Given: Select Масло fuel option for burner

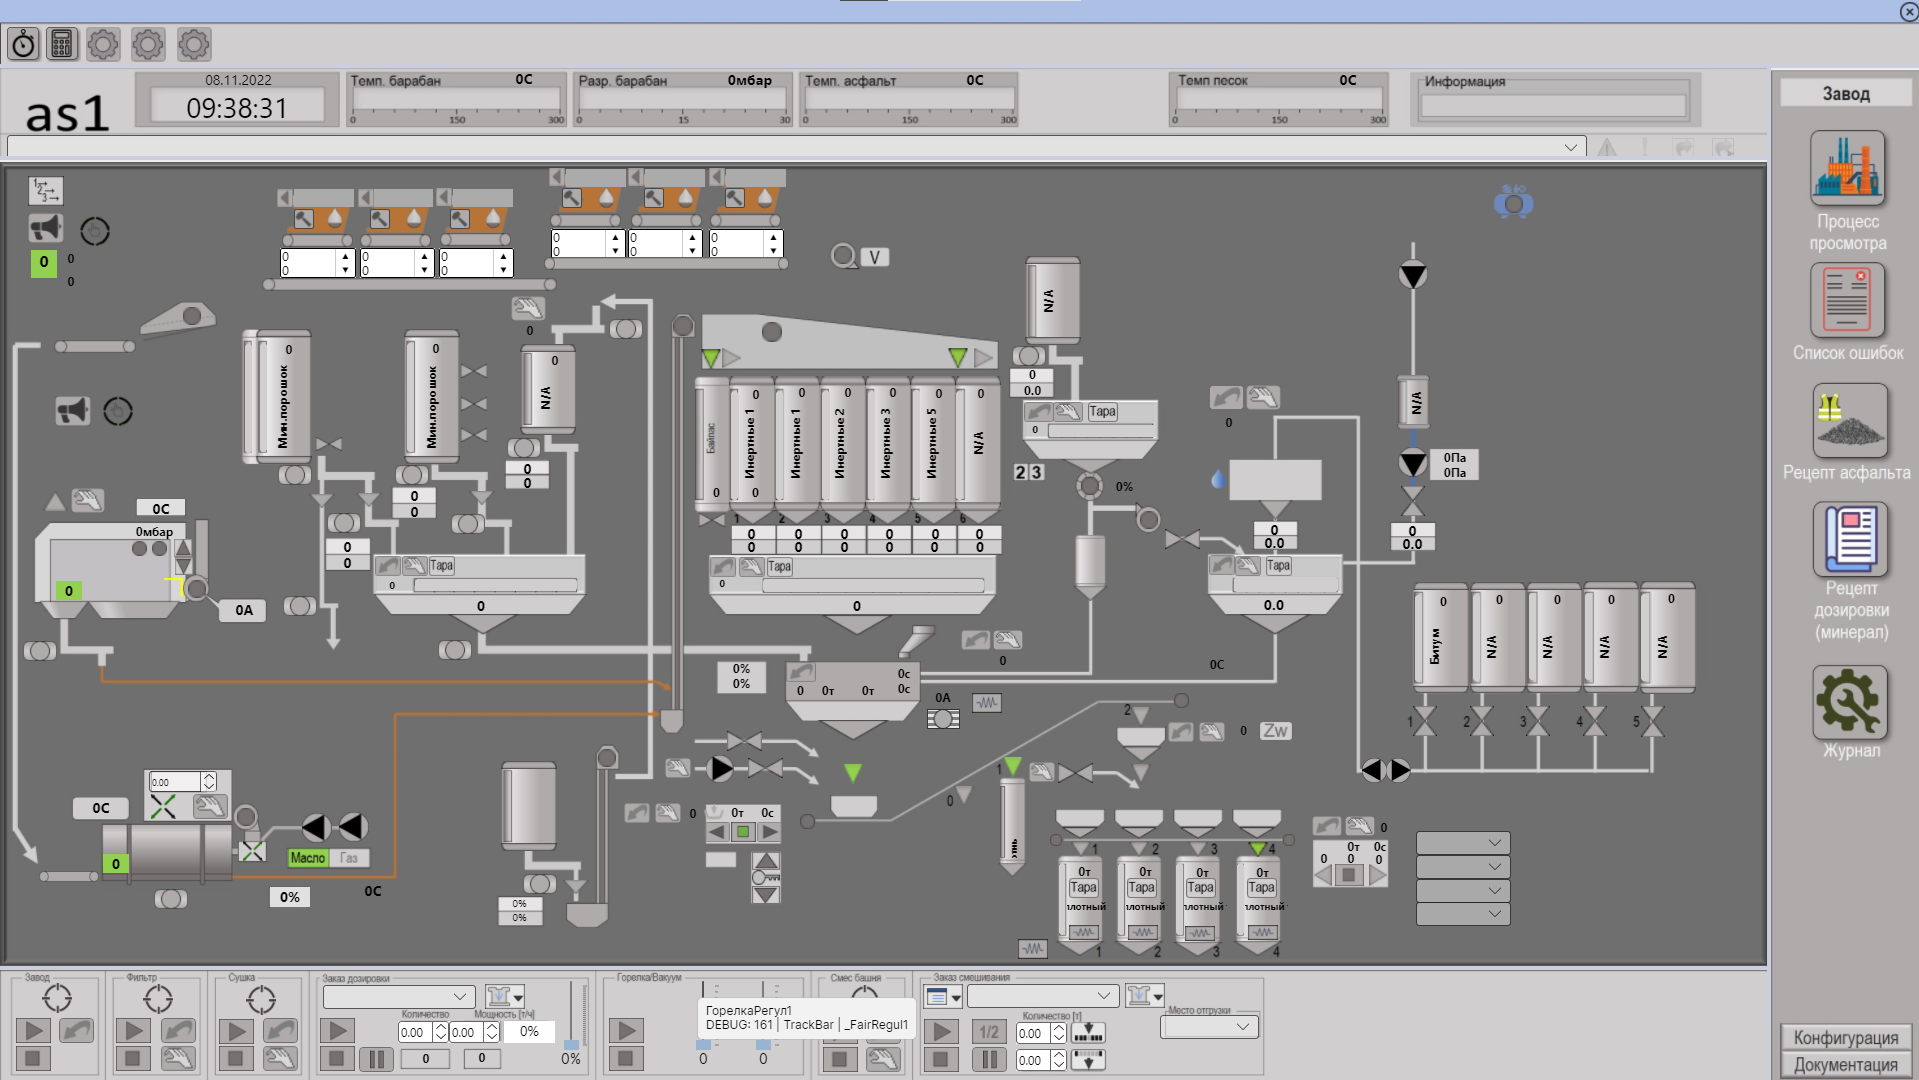Looking at the screenshot, I should point(307,858).
